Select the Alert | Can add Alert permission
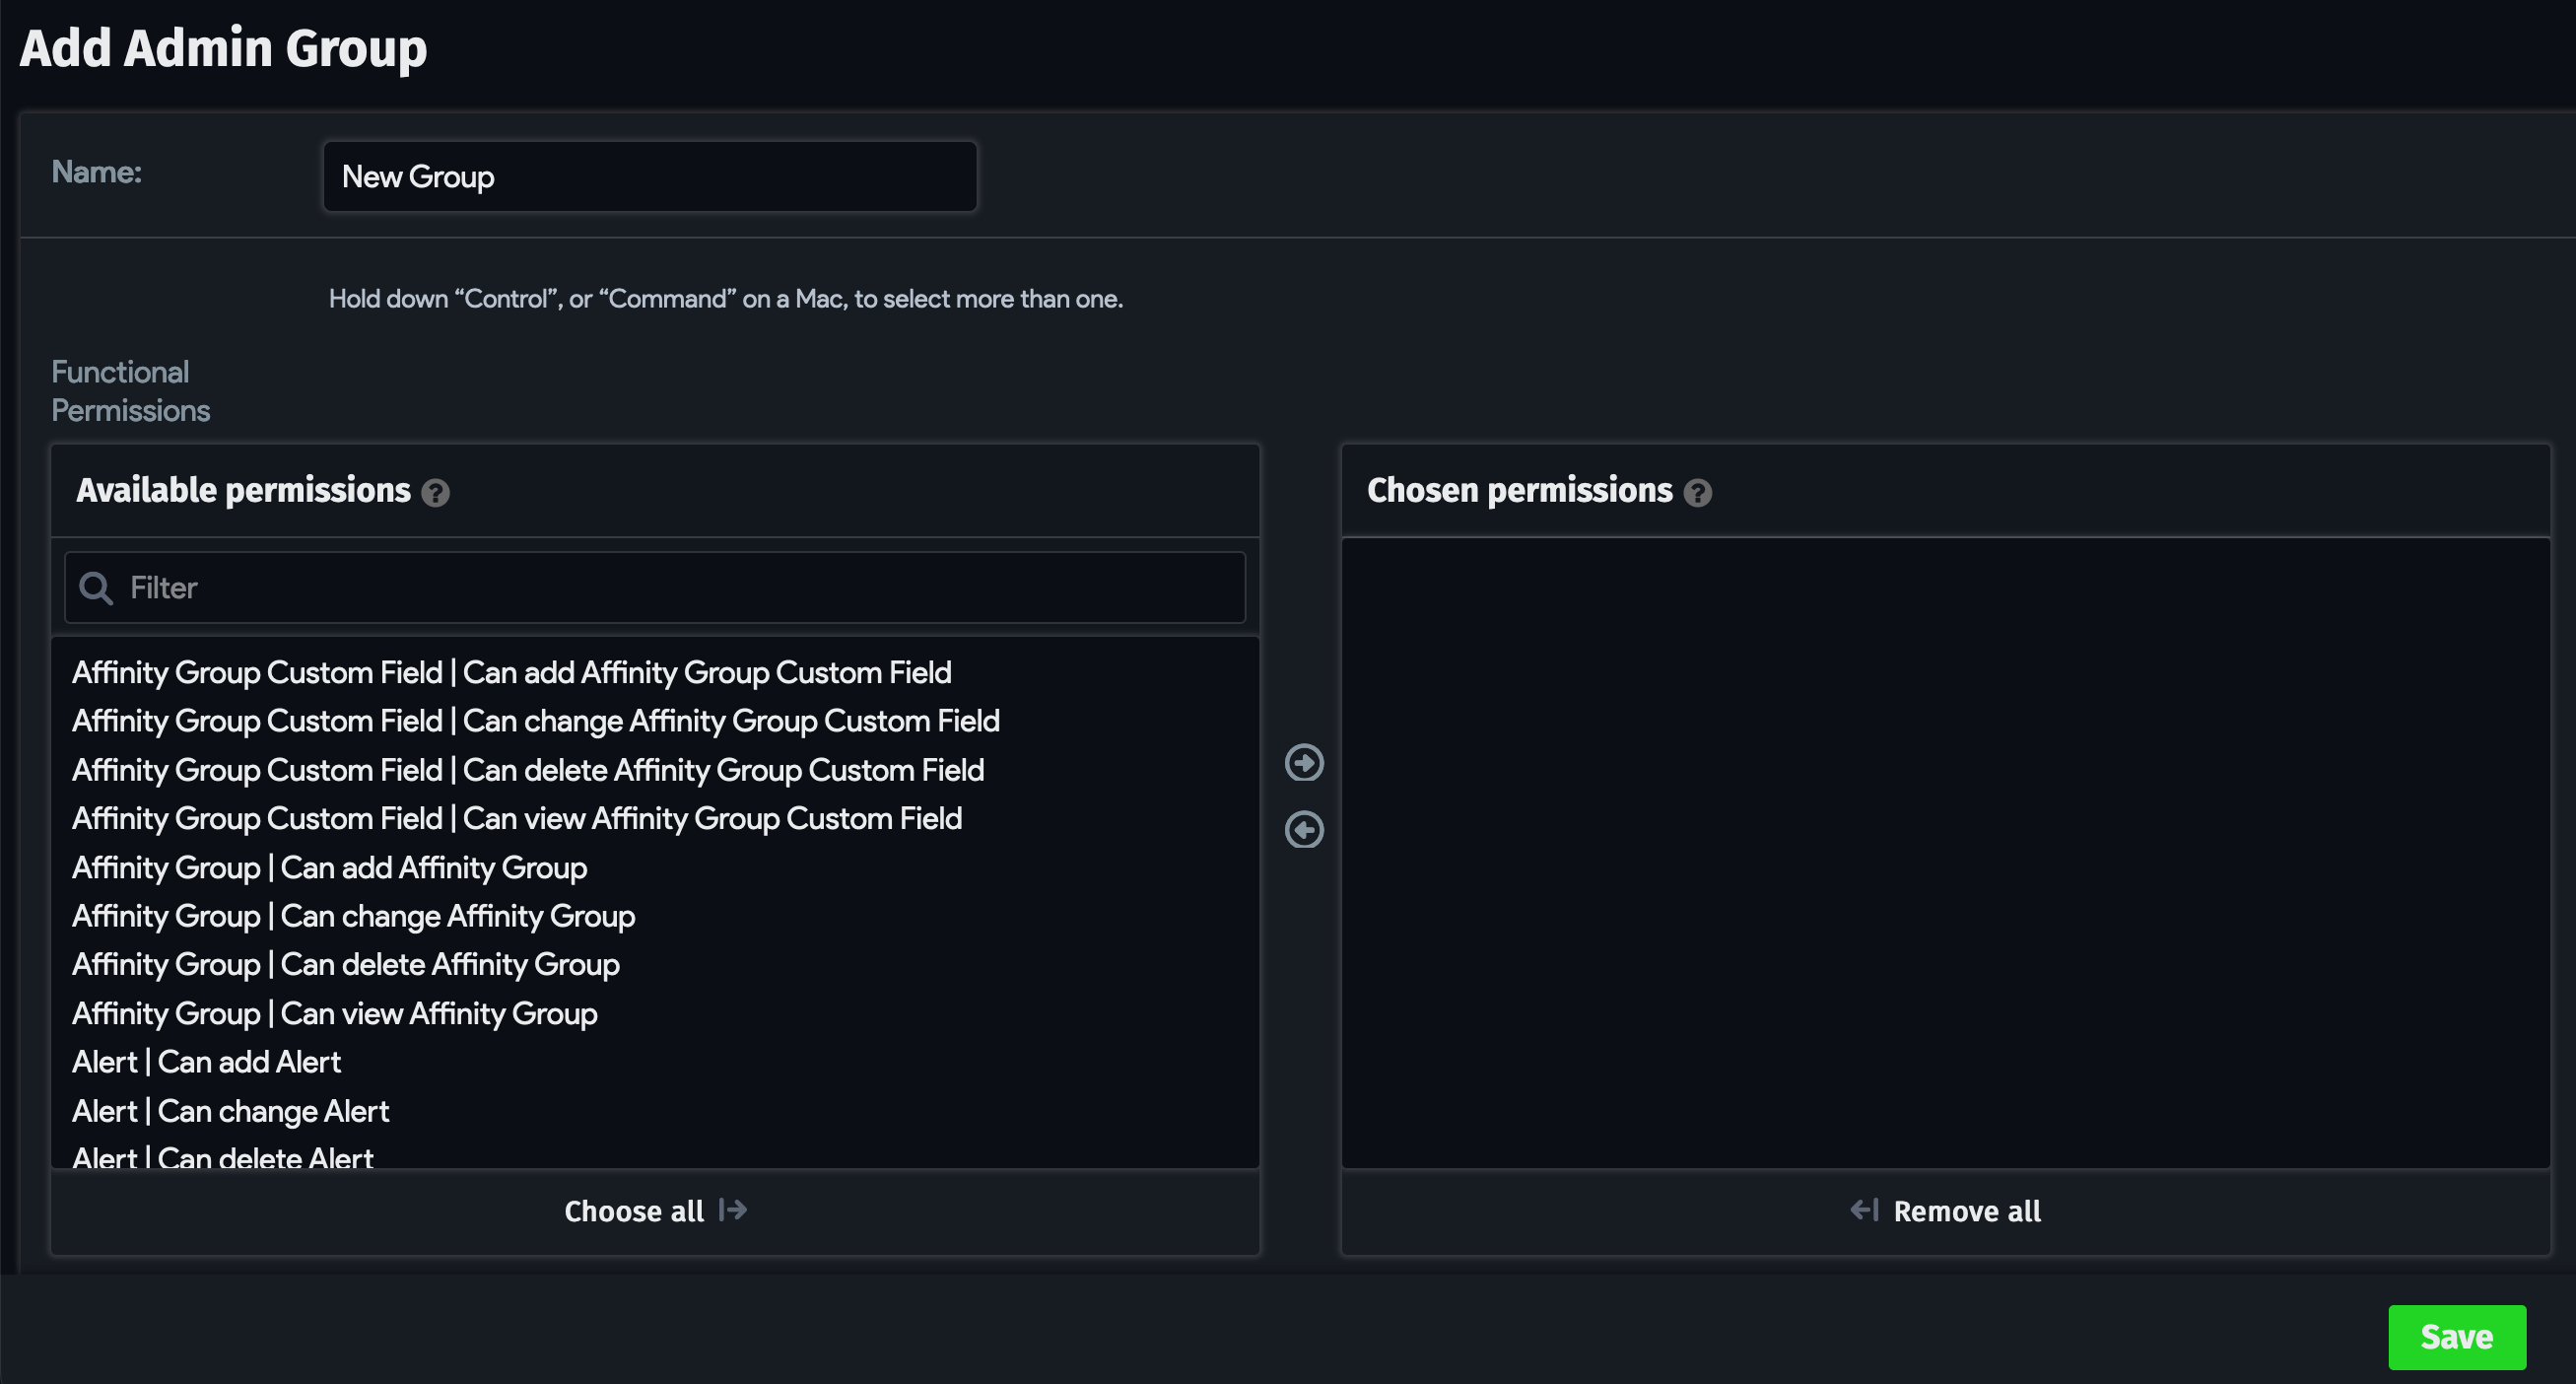 pyautogui.click(x=206, y=1061)
